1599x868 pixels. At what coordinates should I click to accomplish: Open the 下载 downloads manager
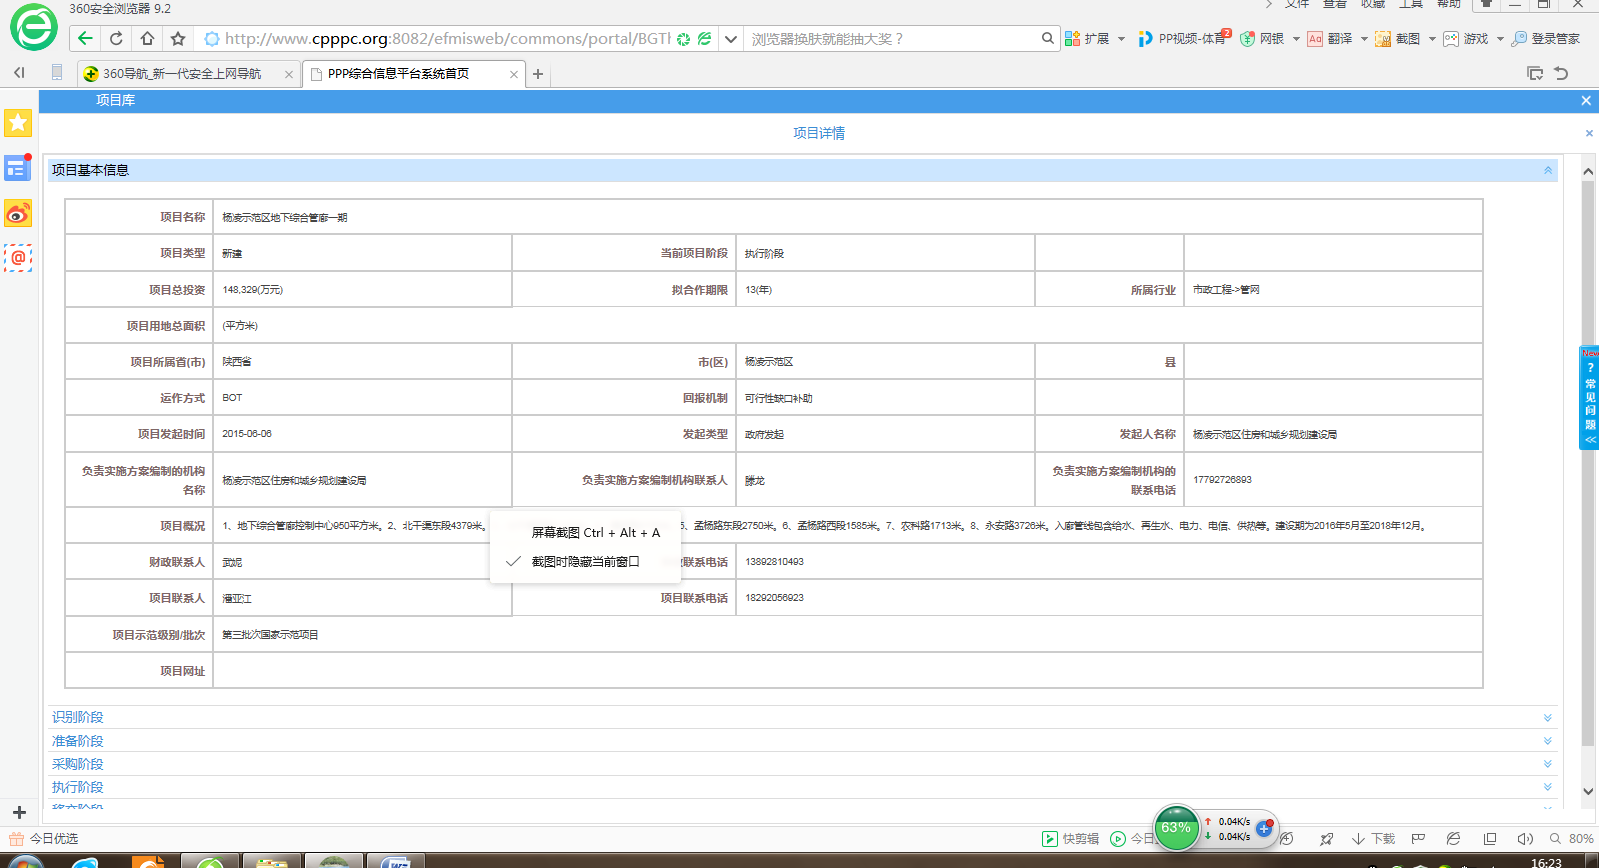(1373, 839)
